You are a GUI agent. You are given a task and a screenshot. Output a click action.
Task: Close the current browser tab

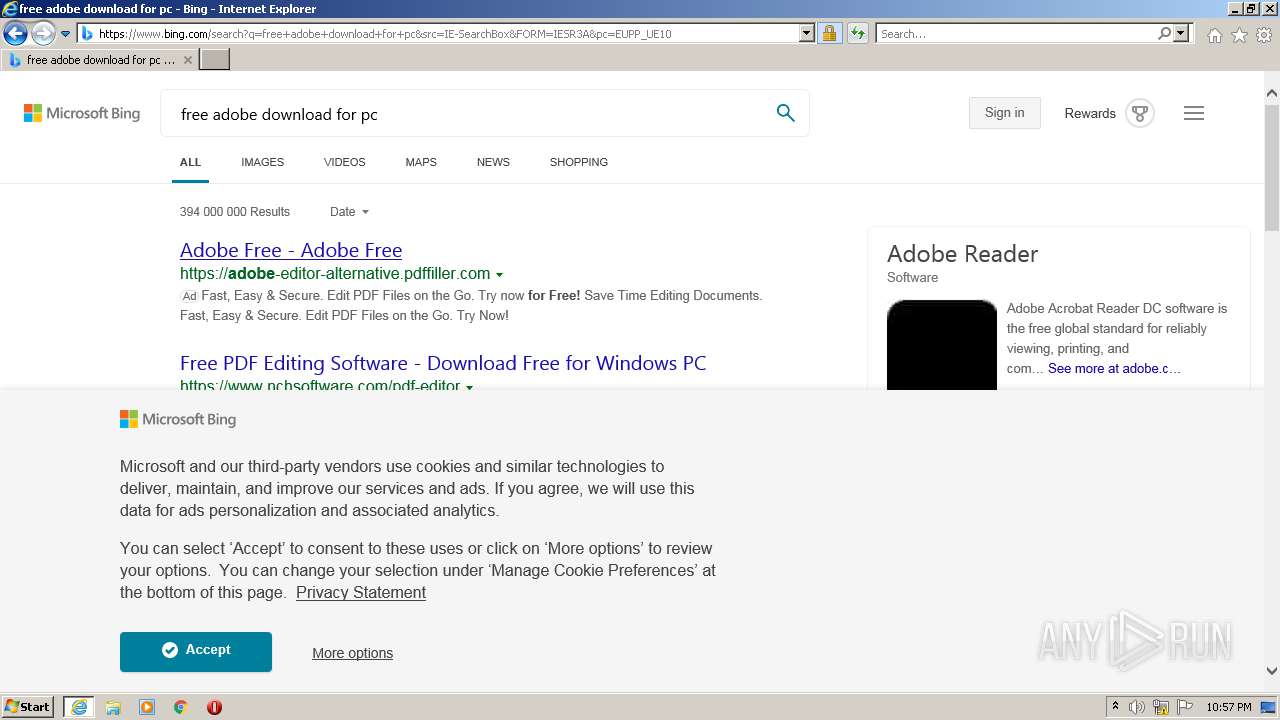(188, 60)
